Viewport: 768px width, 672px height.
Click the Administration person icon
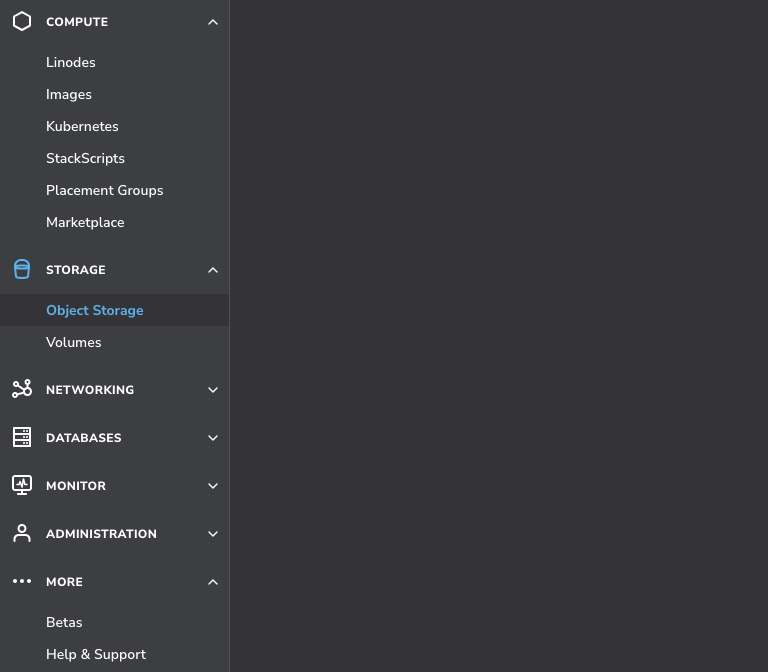point(22,534)
